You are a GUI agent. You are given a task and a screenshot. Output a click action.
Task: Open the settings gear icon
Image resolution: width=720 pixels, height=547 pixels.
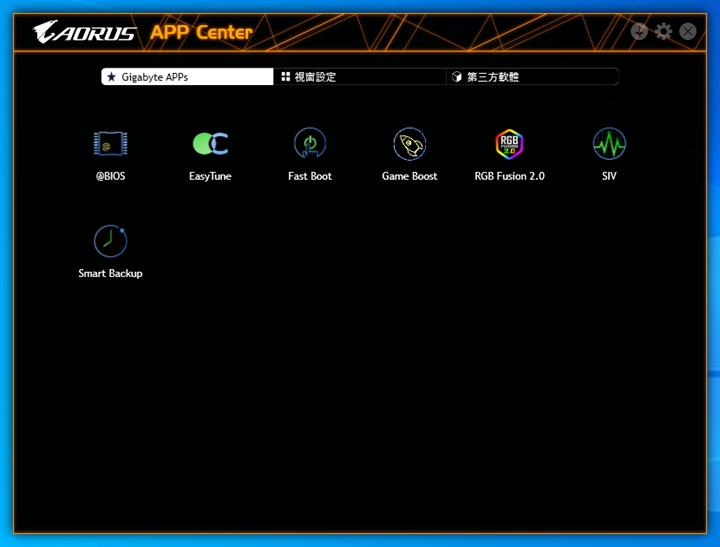[664, 31]
